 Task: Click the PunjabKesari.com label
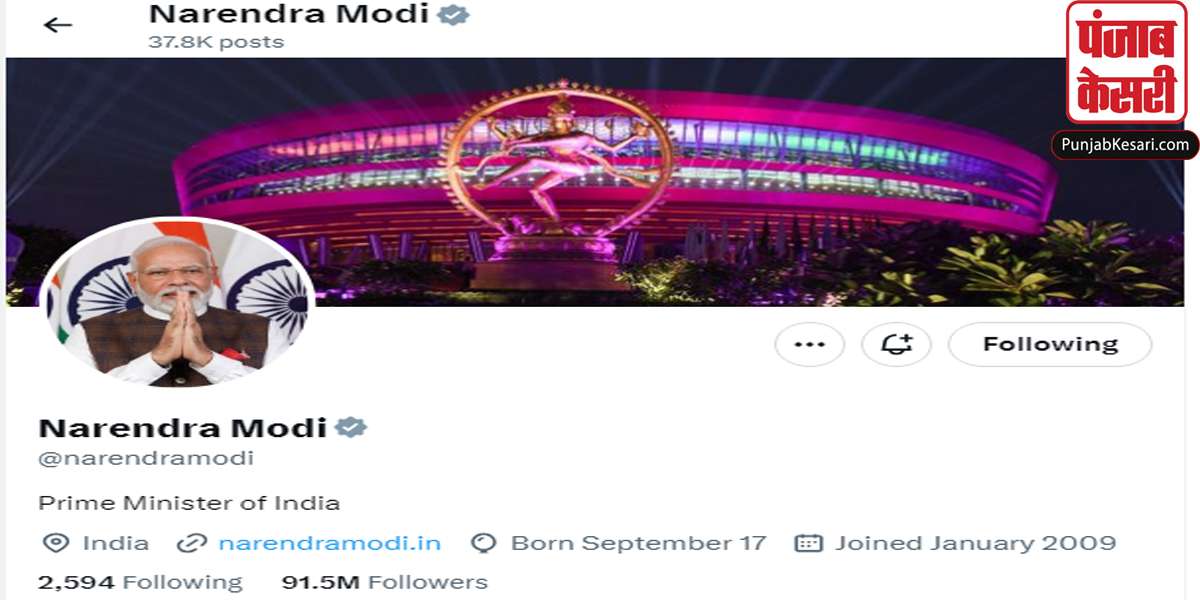coord(1125,145)
